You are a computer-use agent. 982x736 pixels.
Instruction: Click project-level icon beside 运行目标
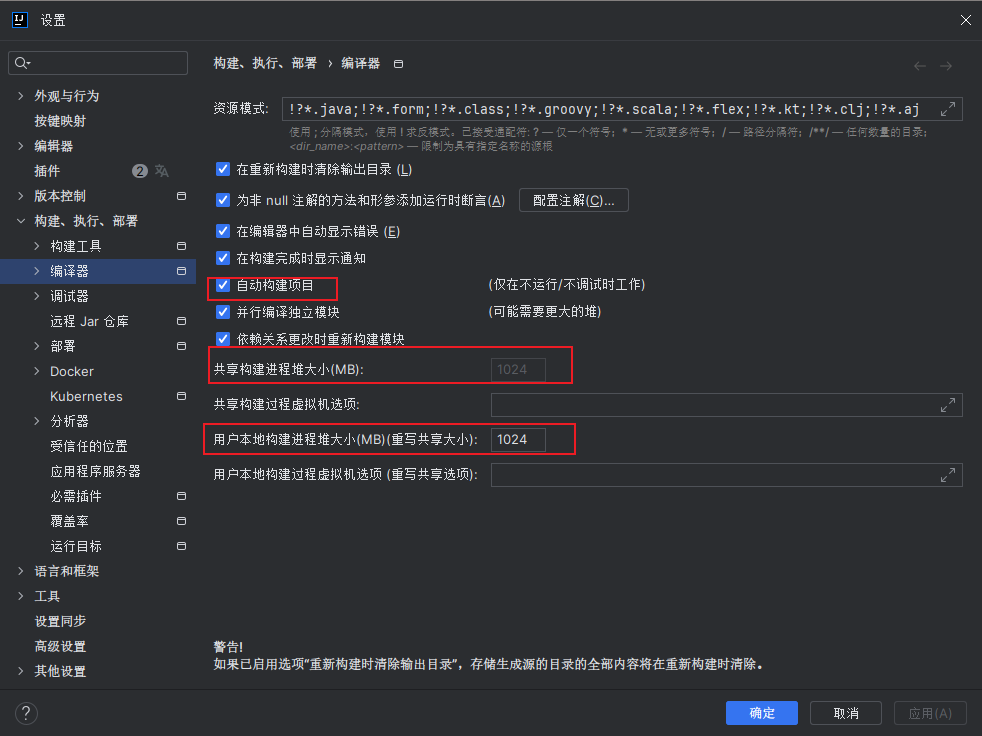click(182, 546)
